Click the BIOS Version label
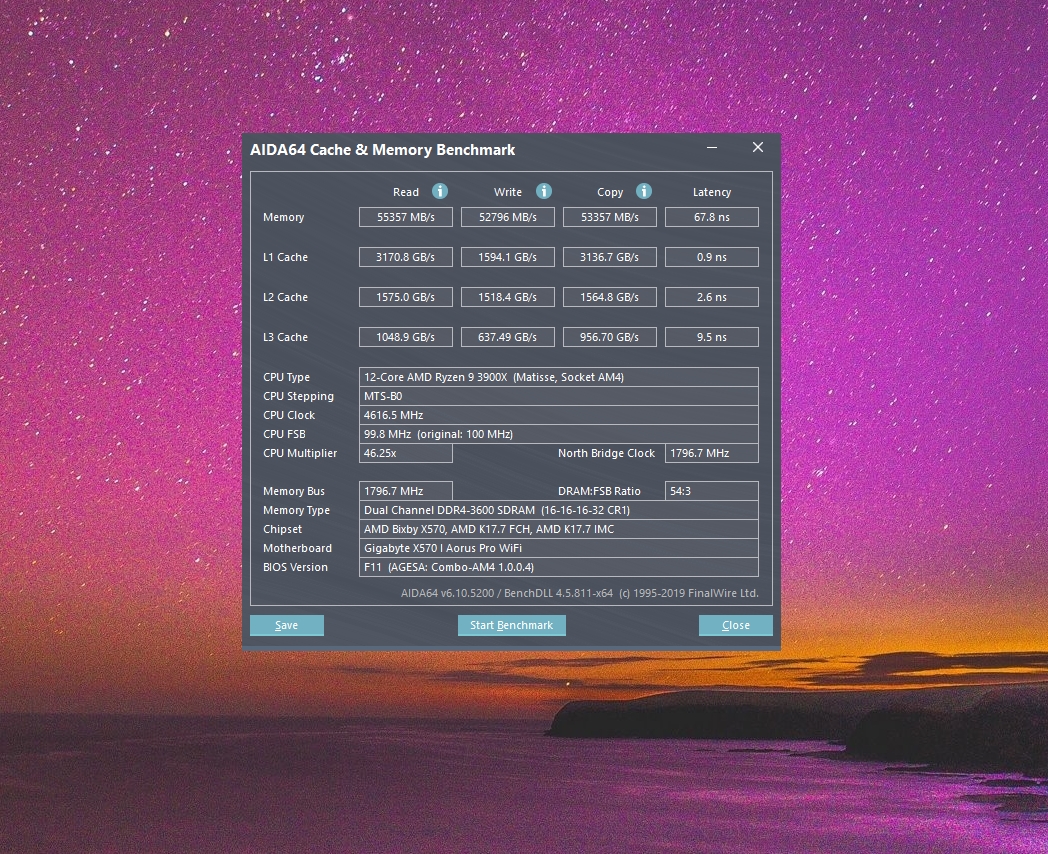 (295, 567)
